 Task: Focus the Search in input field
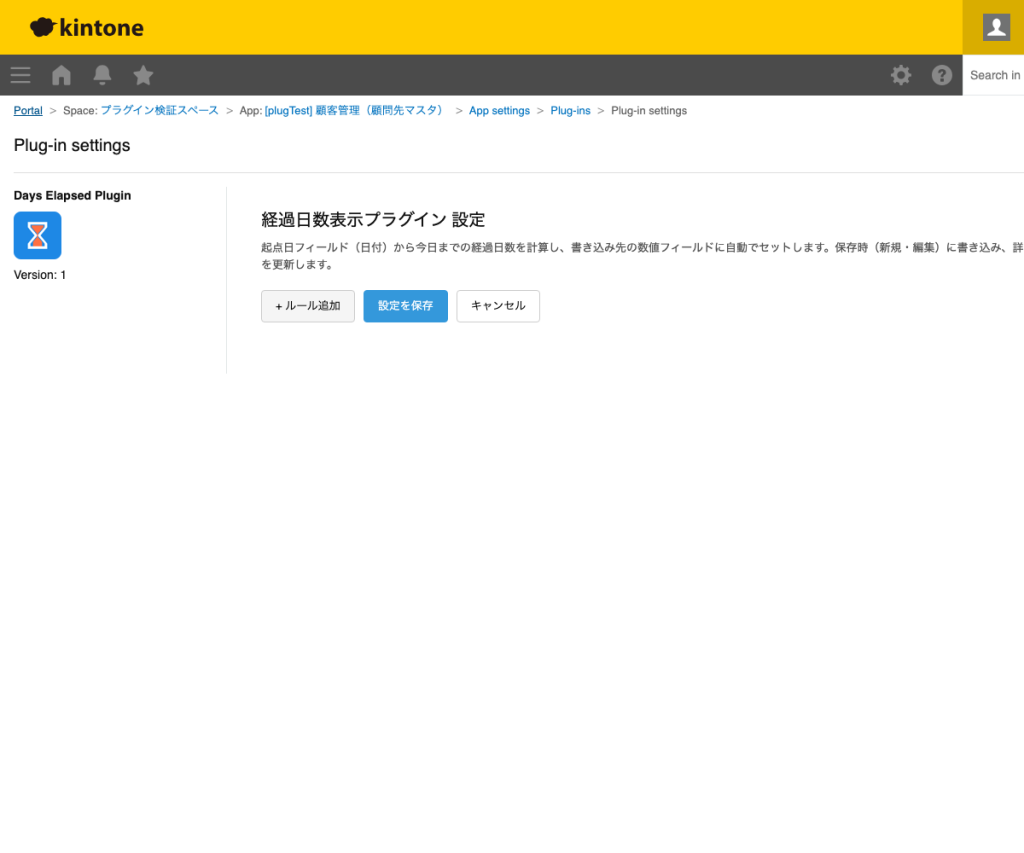(x=995, y=75)
